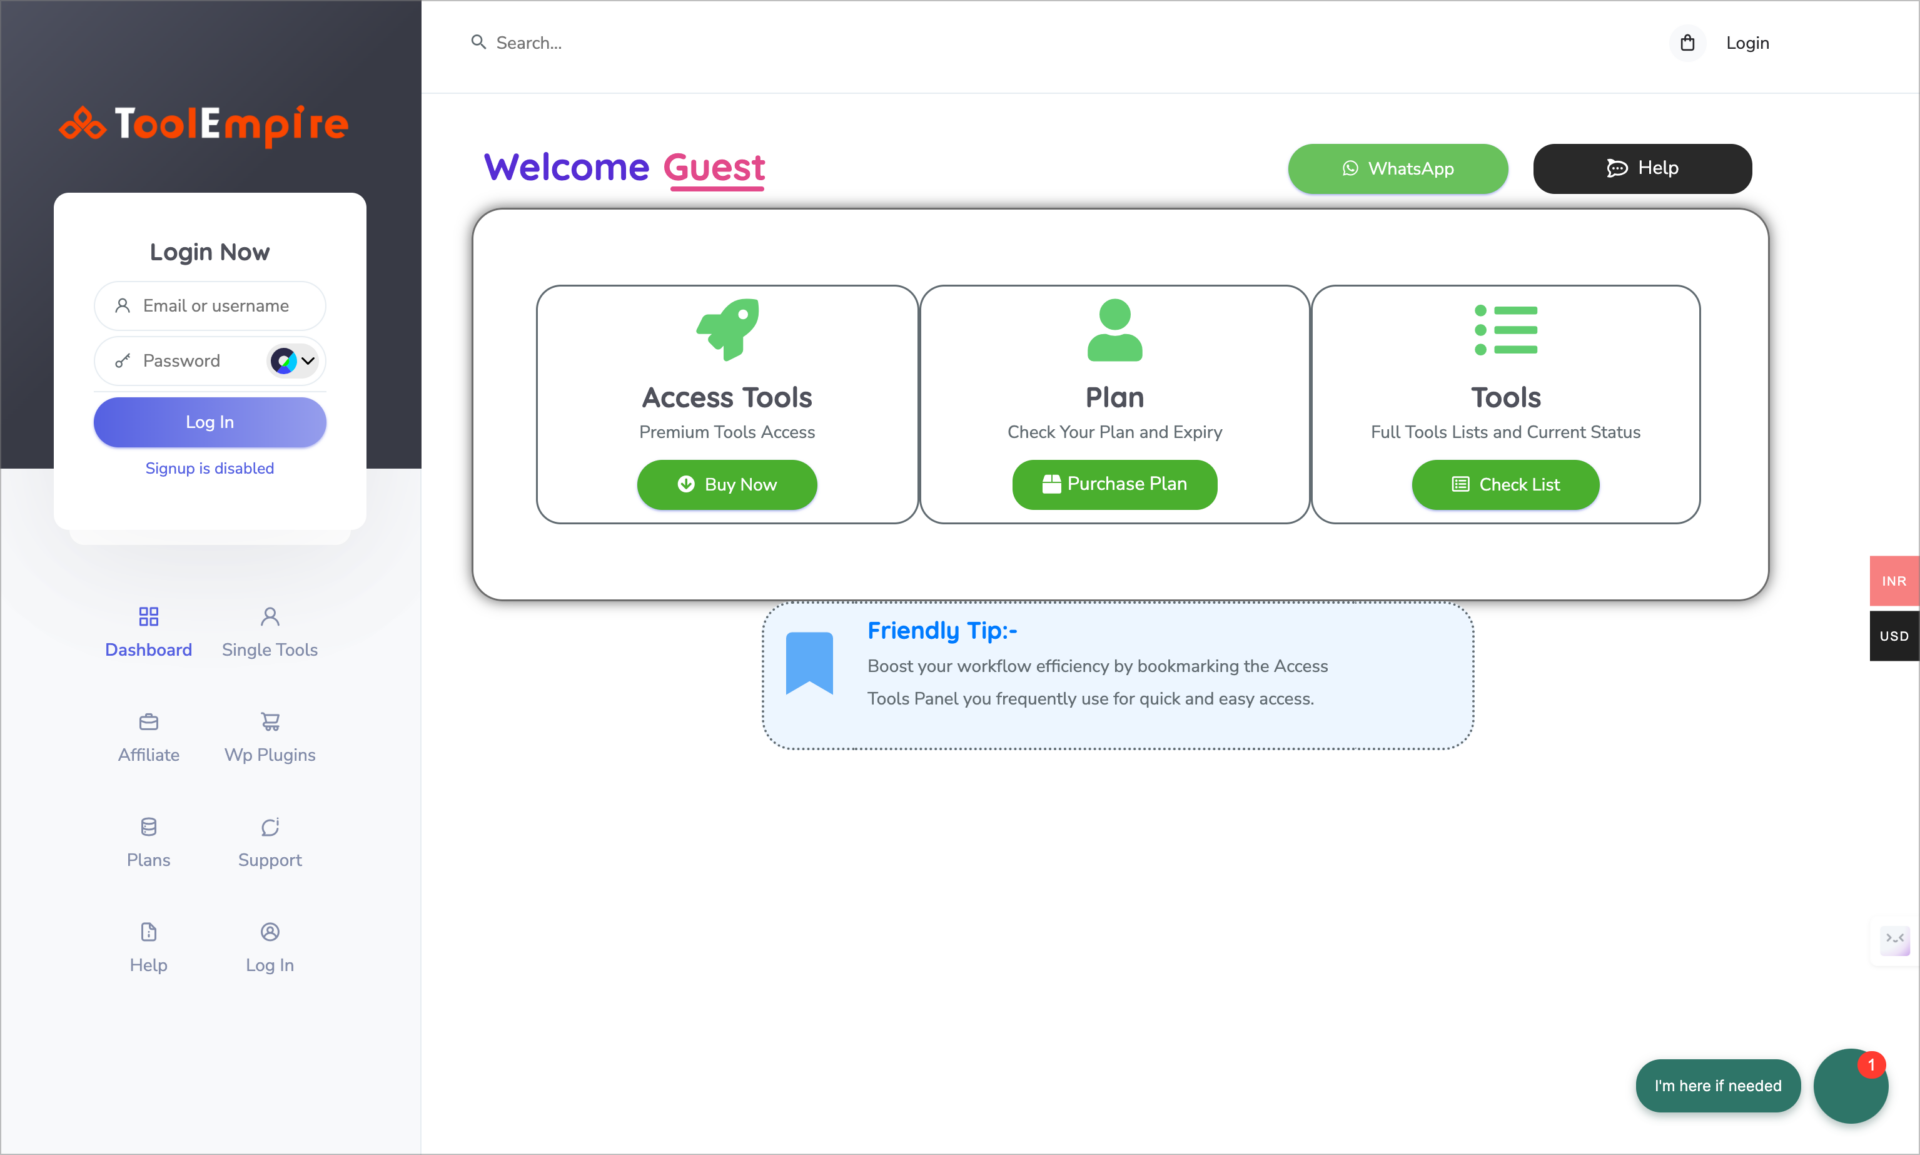Click the Check List button
Screen dimensions: 1920x1155
1505,484
